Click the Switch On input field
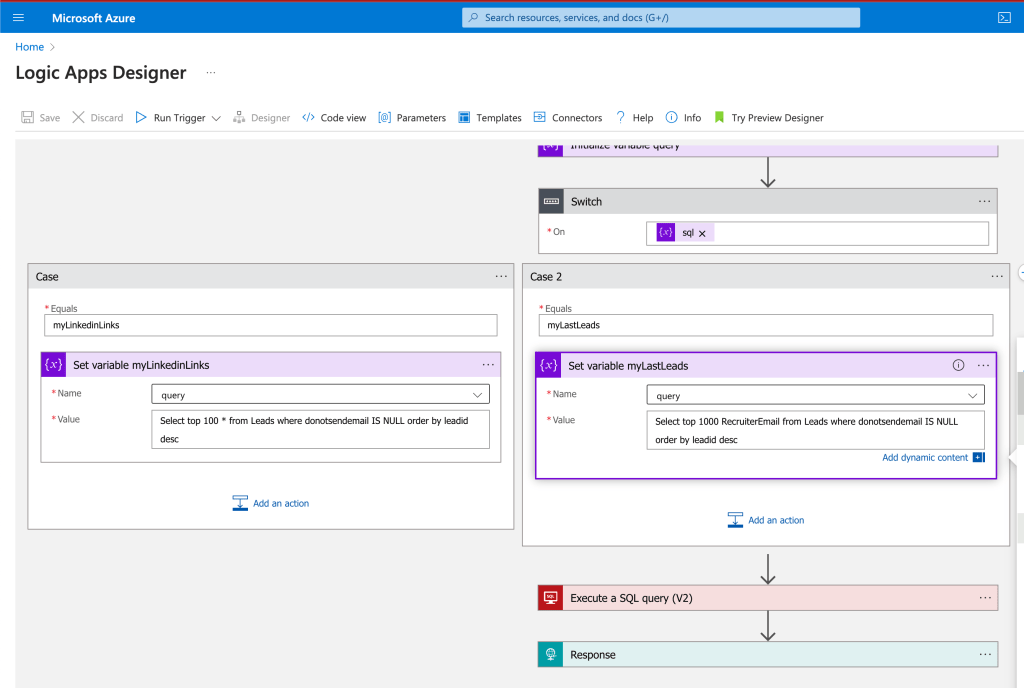 [x=817, y=233]
